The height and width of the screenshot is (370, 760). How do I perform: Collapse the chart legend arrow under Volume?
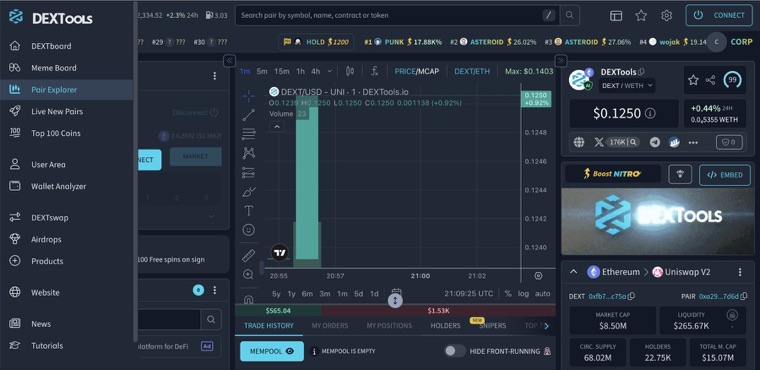coord(277,127)
